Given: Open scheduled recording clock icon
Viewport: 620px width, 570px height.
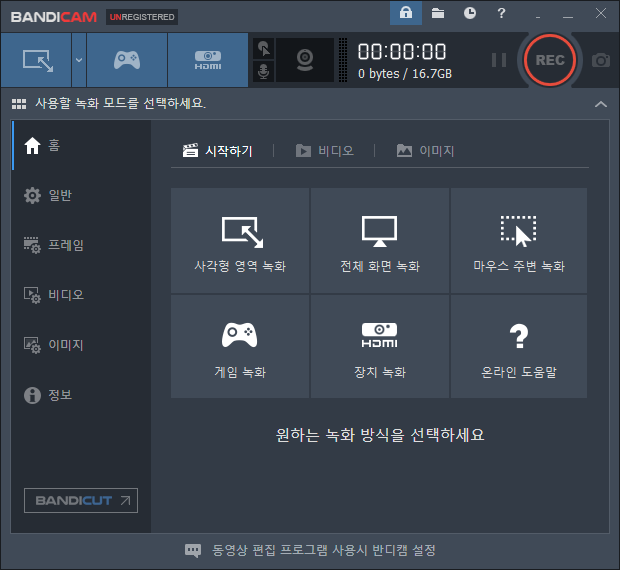Looking at the screenshot, I should 470,13.
